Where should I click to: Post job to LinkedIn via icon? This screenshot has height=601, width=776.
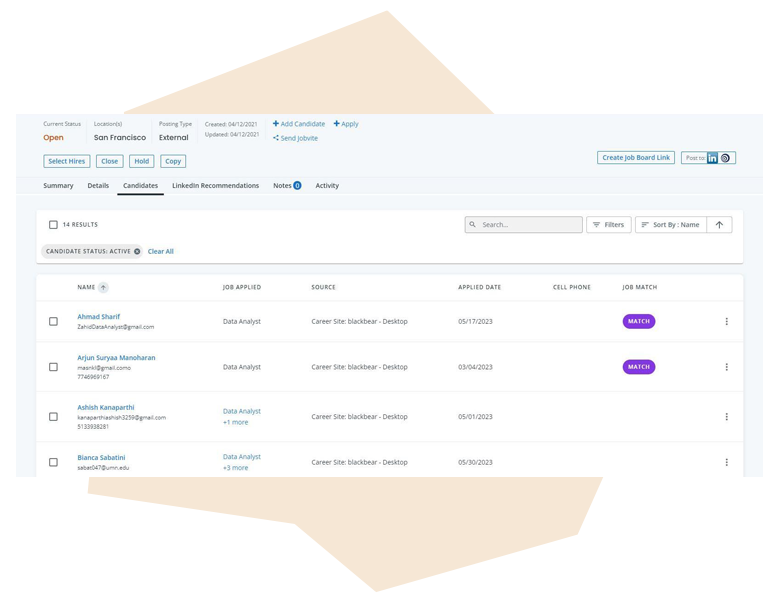pos(712,158)
